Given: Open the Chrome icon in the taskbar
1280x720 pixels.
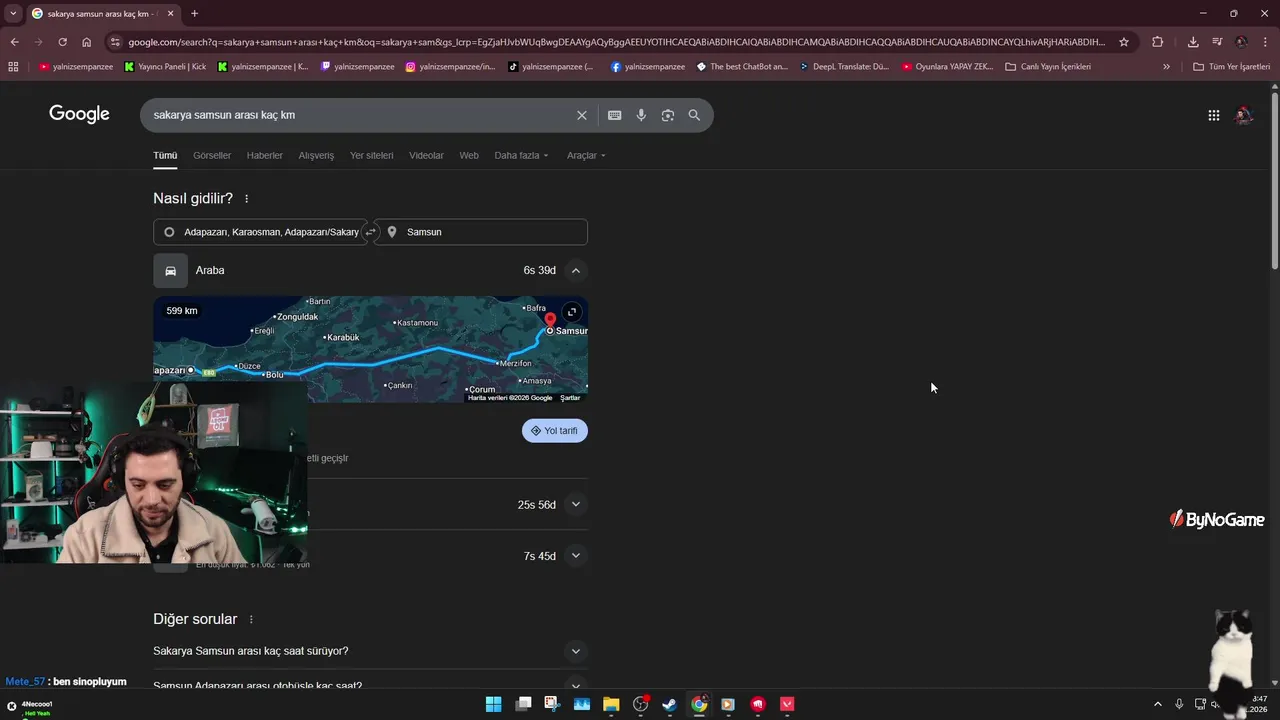Looking at the screenshot, I should coord(699,704).
